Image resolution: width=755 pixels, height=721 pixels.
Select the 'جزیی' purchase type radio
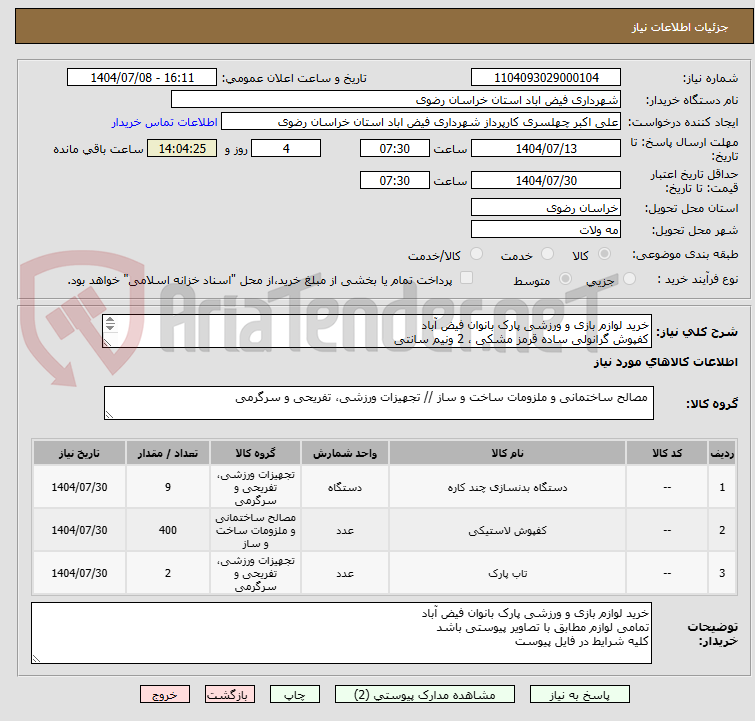tap(629, 278)
